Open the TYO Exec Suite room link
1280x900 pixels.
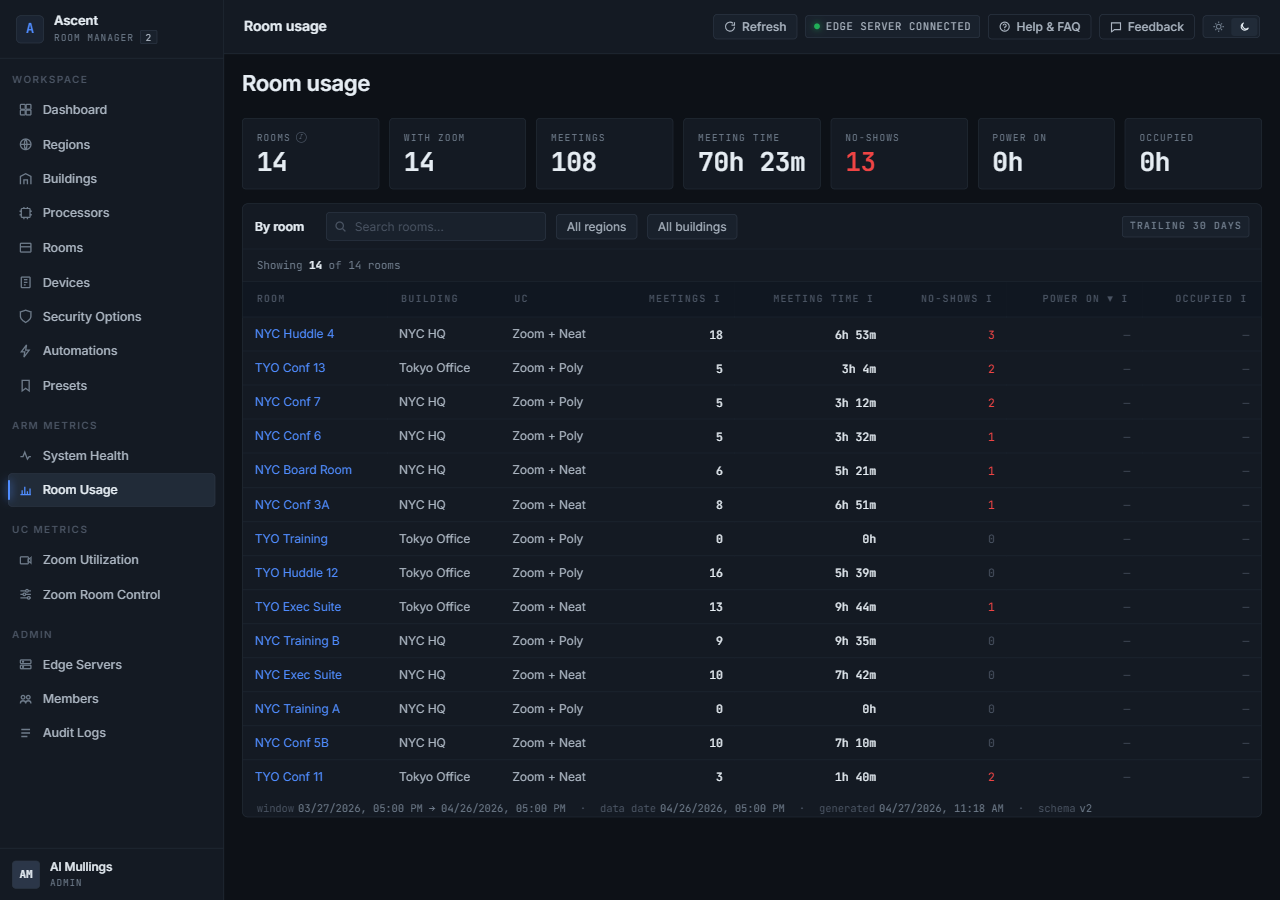click(298, 607)
